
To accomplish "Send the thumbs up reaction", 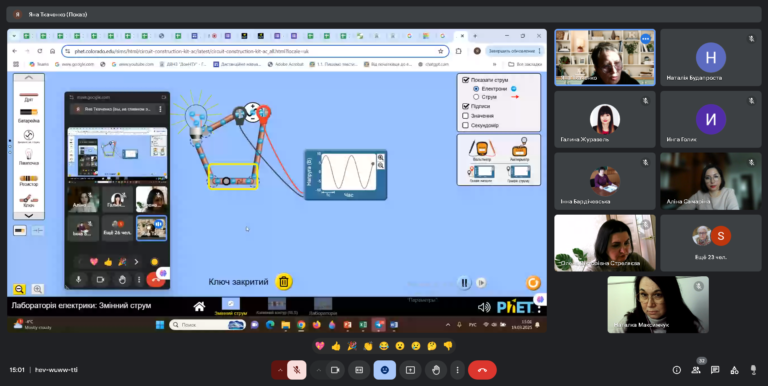I will click(x=336, y=346).
